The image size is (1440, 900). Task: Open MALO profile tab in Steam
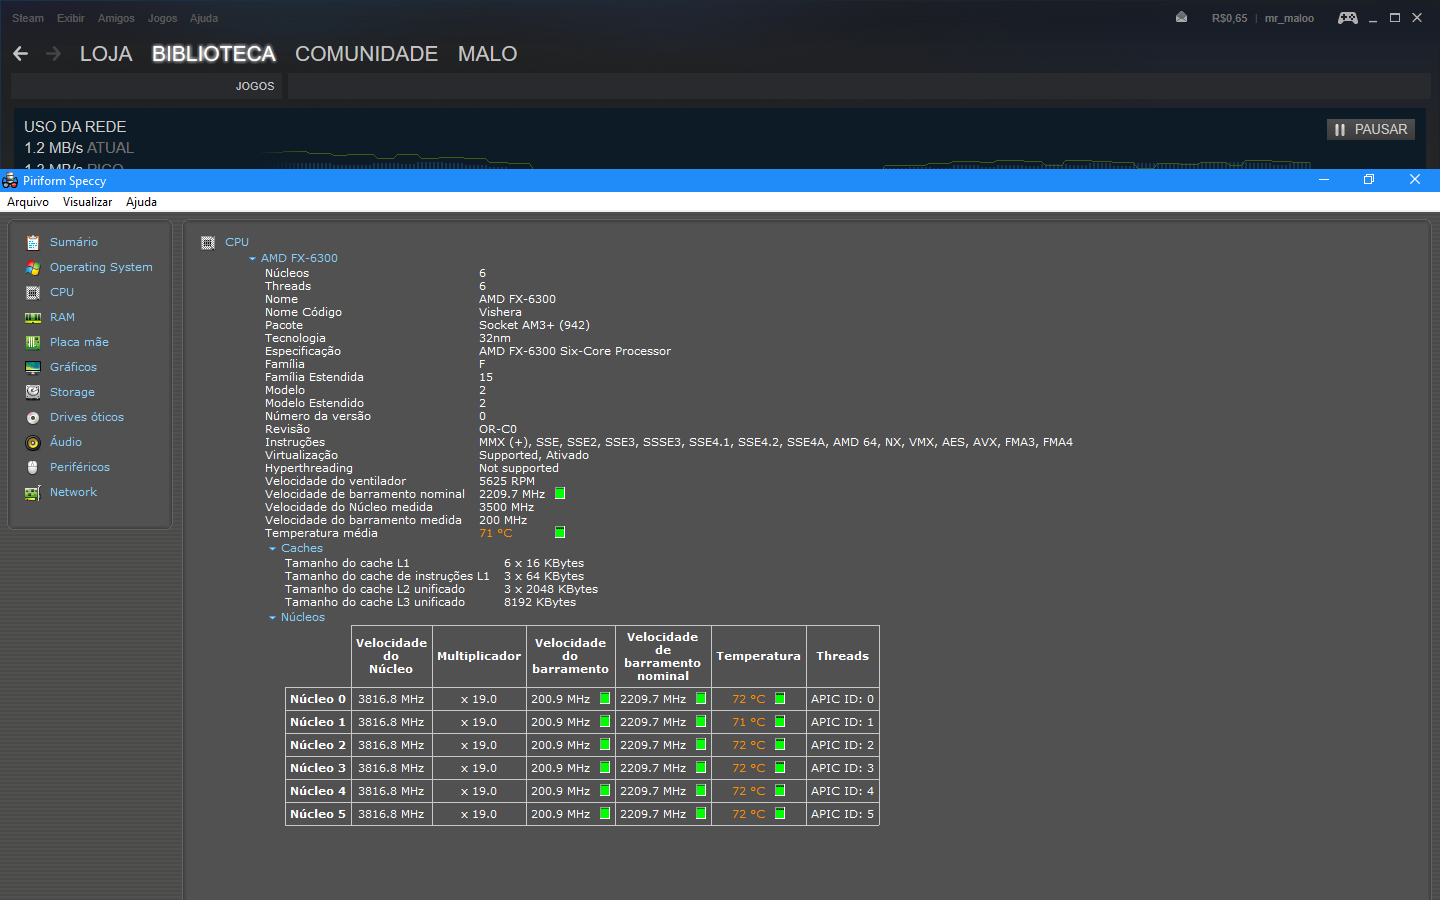click(x=487, y=54)
